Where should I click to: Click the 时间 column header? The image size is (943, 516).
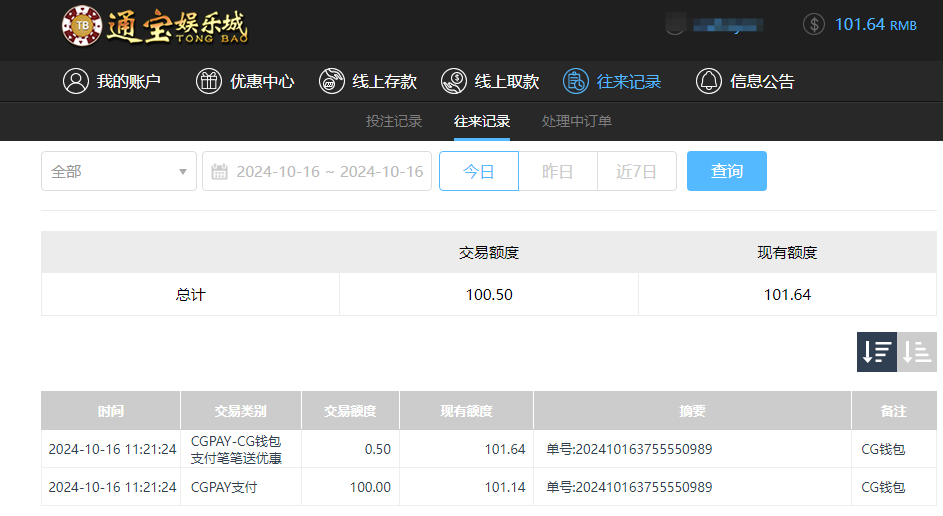111,411
